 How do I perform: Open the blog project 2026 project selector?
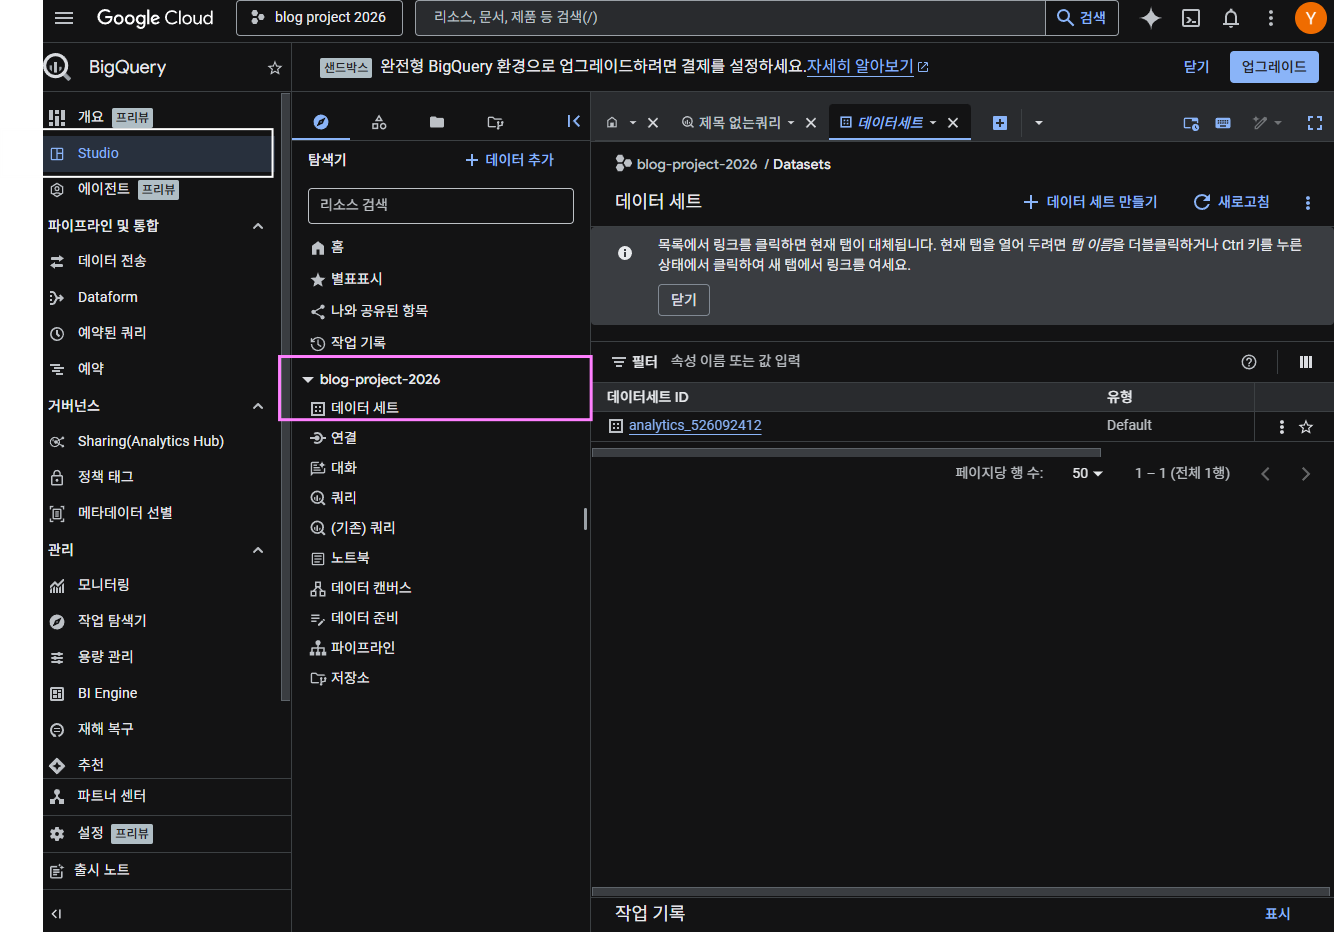click(319, 18)
